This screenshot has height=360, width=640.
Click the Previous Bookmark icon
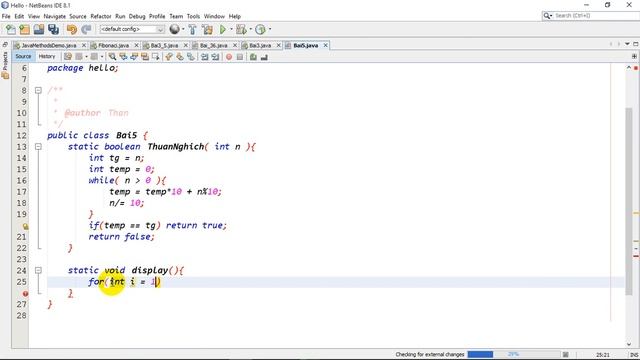169,57
